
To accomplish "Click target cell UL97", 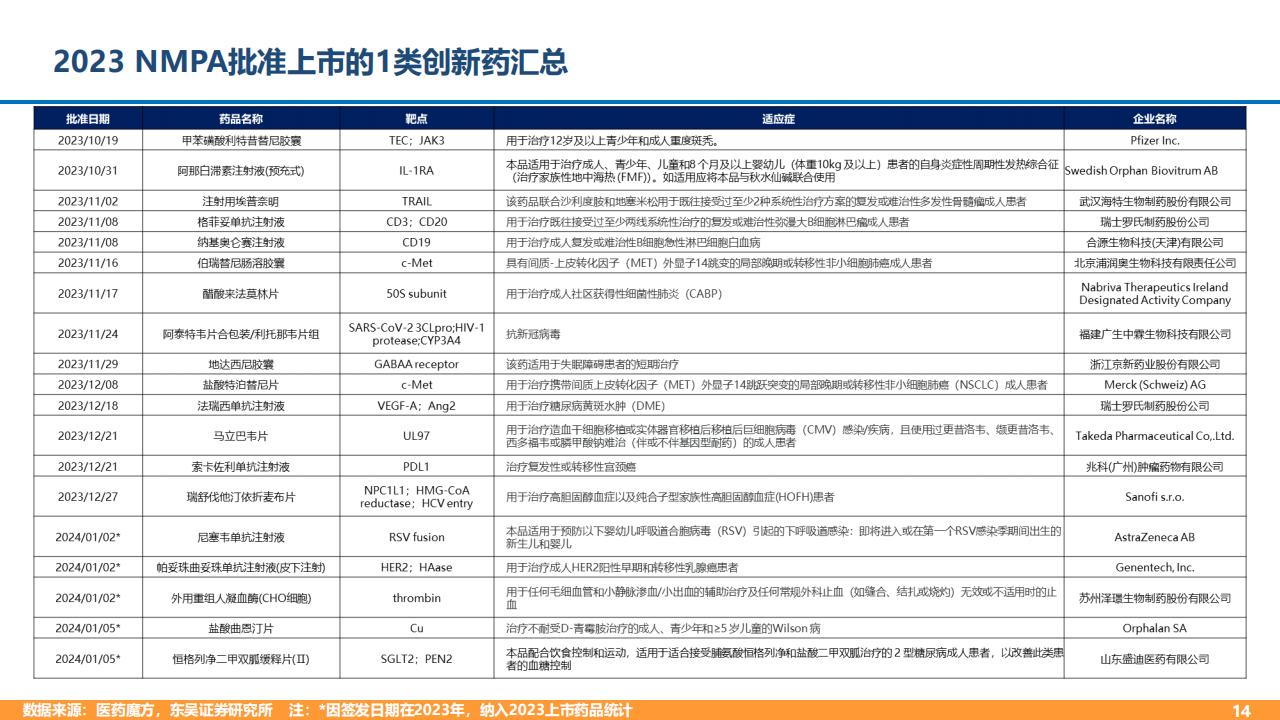I will 416,436.
